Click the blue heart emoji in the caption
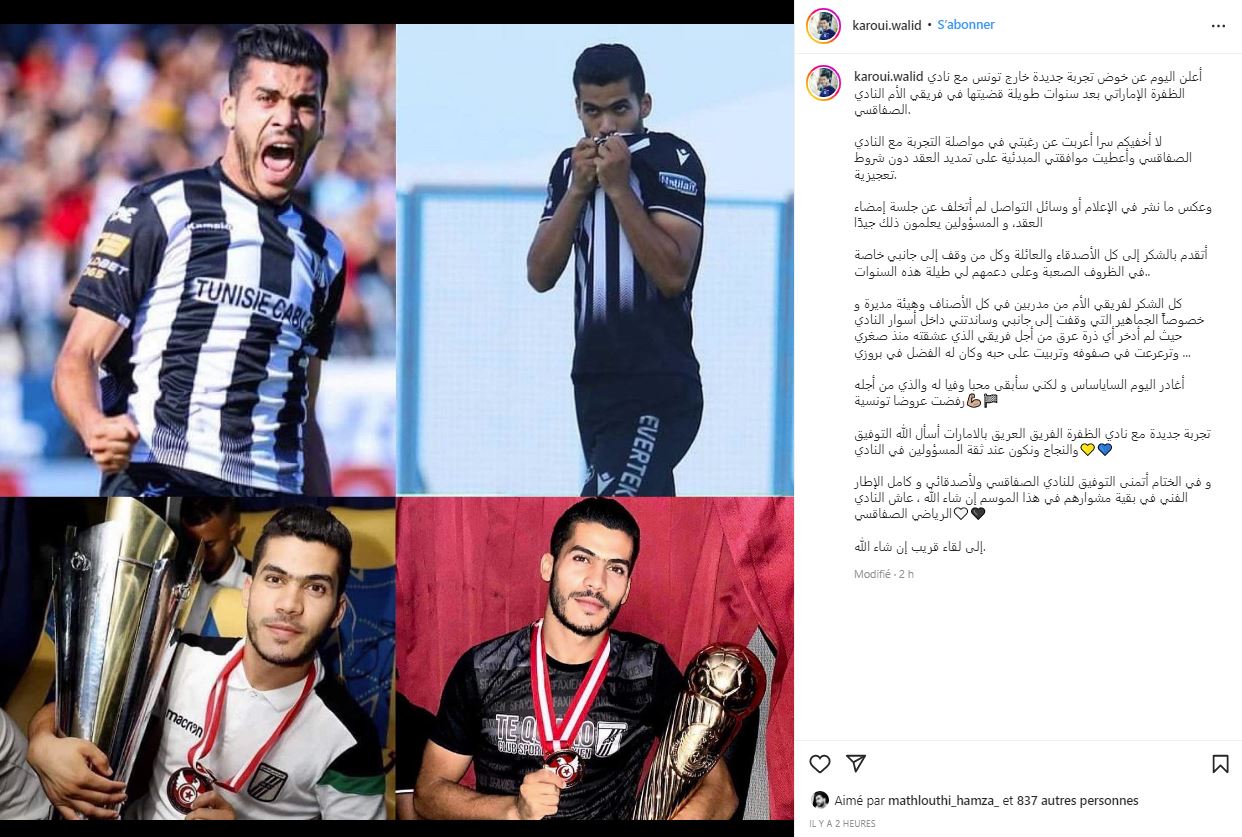This screenshot has height=837, width=1242. pyautogui.click(x=1104, y=450)
